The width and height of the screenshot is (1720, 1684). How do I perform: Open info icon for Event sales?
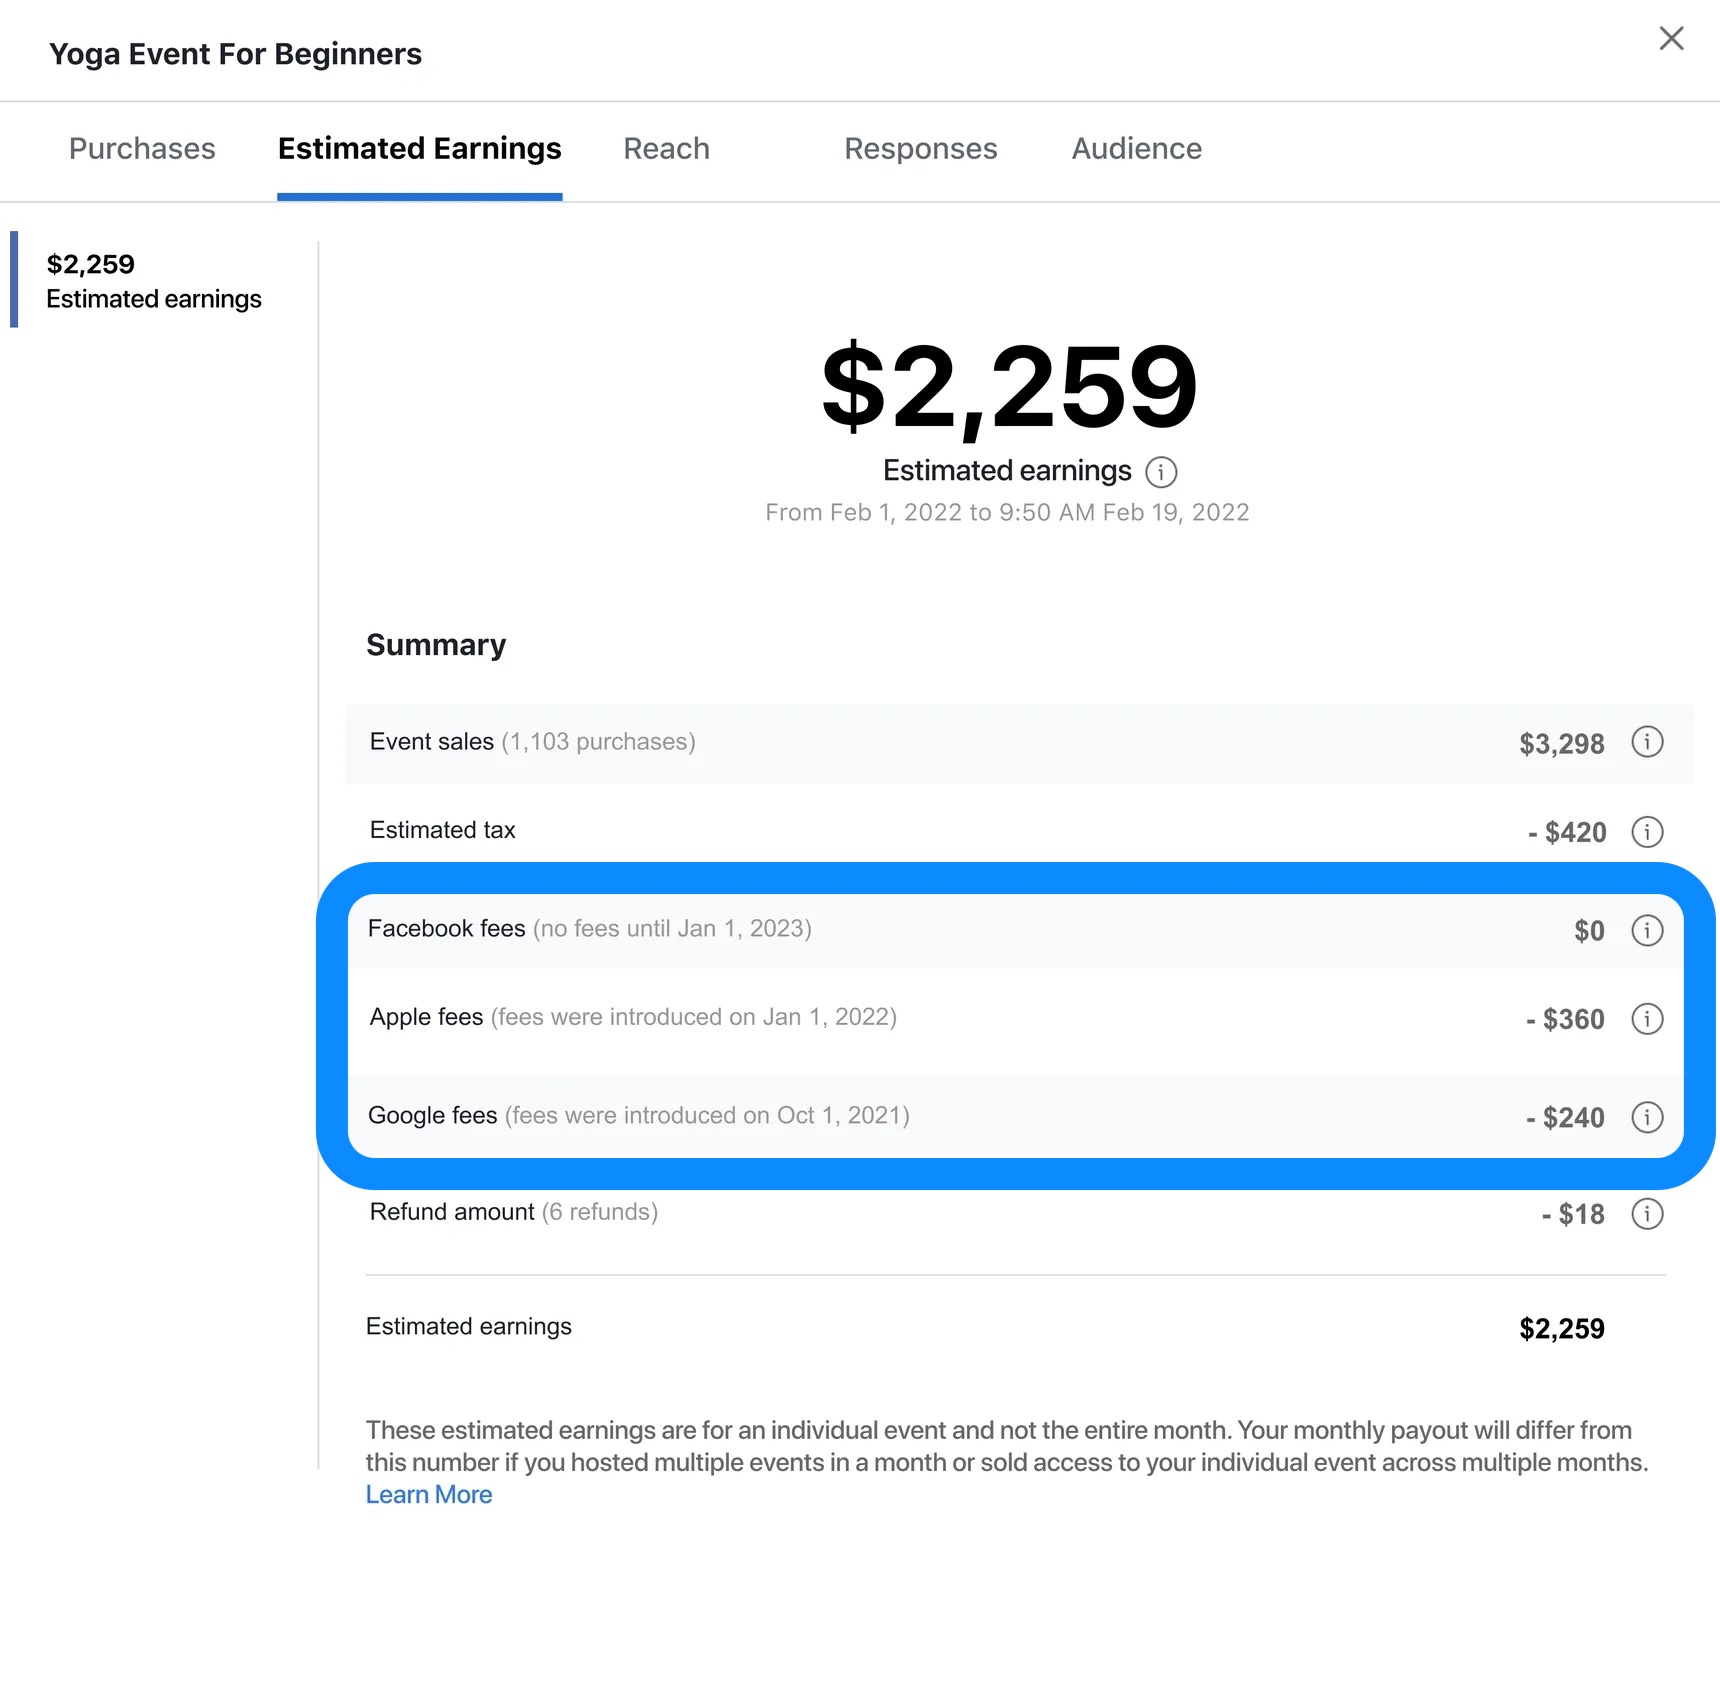1647,742
